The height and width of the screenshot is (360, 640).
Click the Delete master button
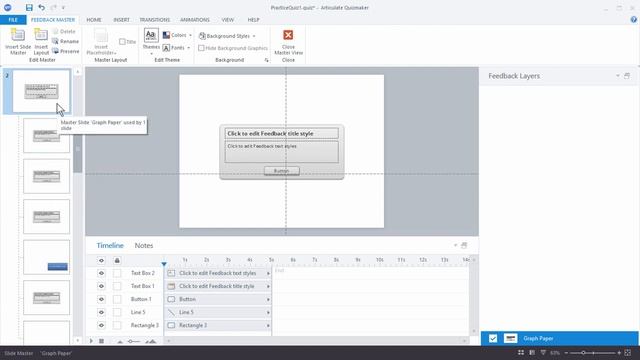pyautogui.click(x=64, y=31)
